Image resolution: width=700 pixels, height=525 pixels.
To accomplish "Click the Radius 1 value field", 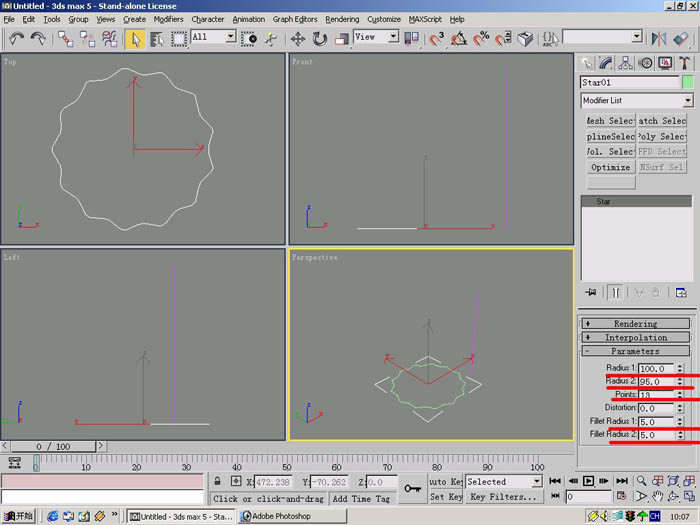I will point(656,368).
